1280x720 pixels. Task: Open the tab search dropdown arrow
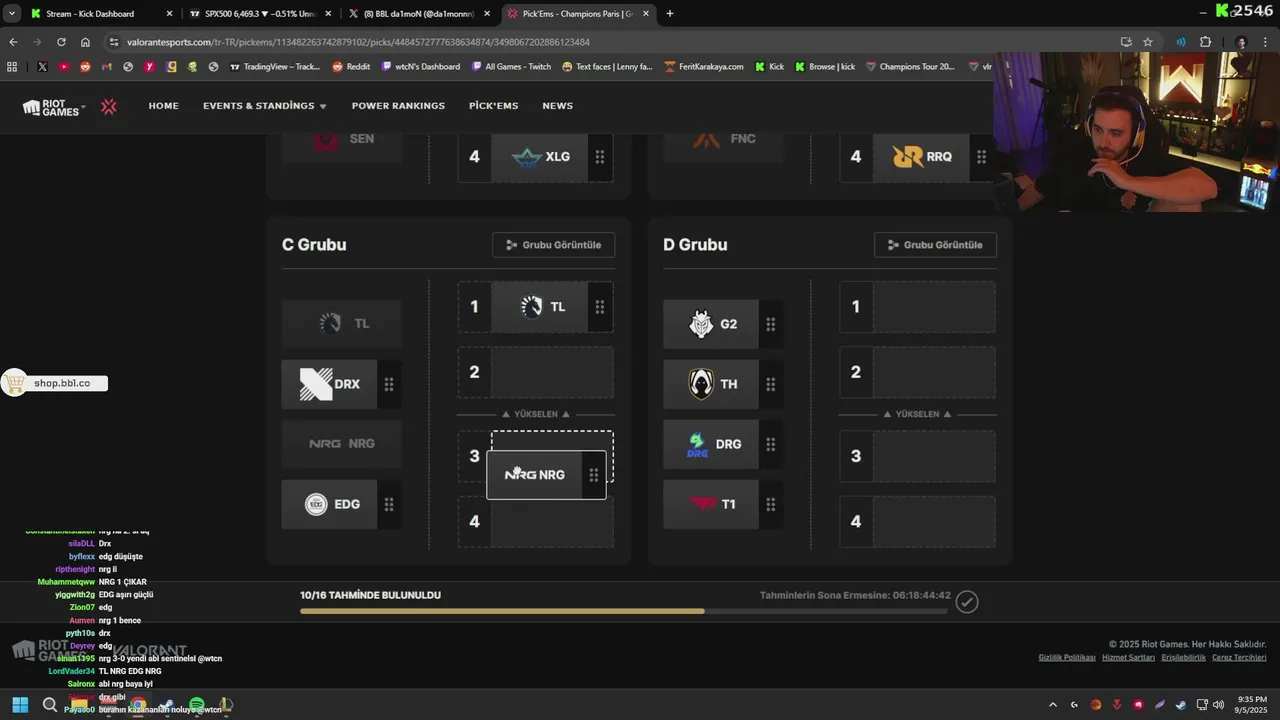click(12, 14)
